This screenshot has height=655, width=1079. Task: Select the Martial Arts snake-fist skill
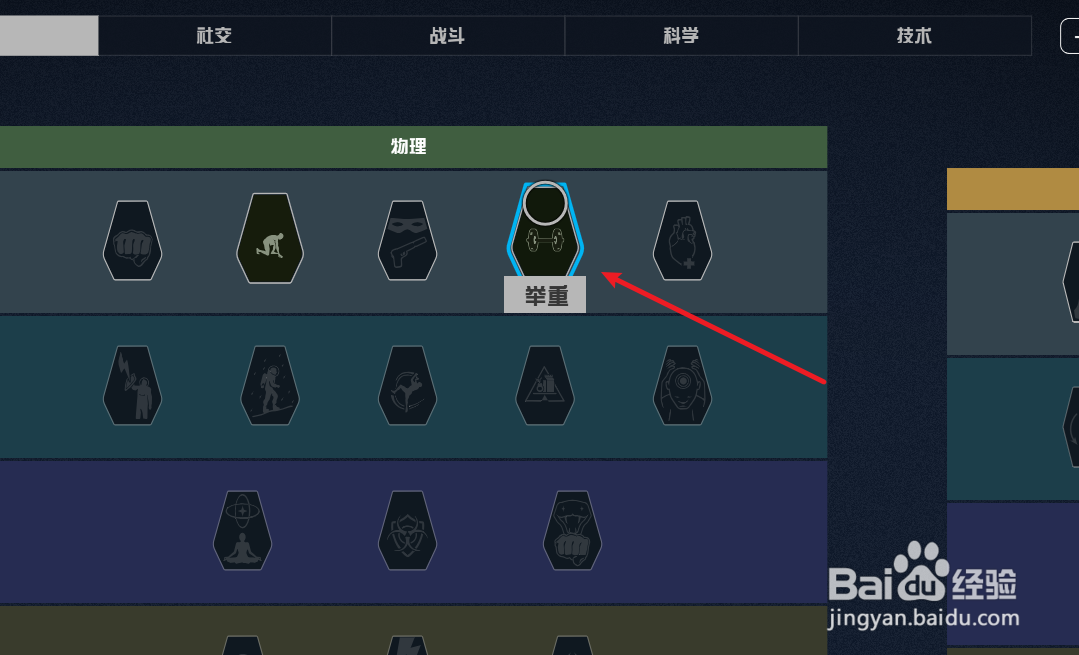[x=573, y=530]
